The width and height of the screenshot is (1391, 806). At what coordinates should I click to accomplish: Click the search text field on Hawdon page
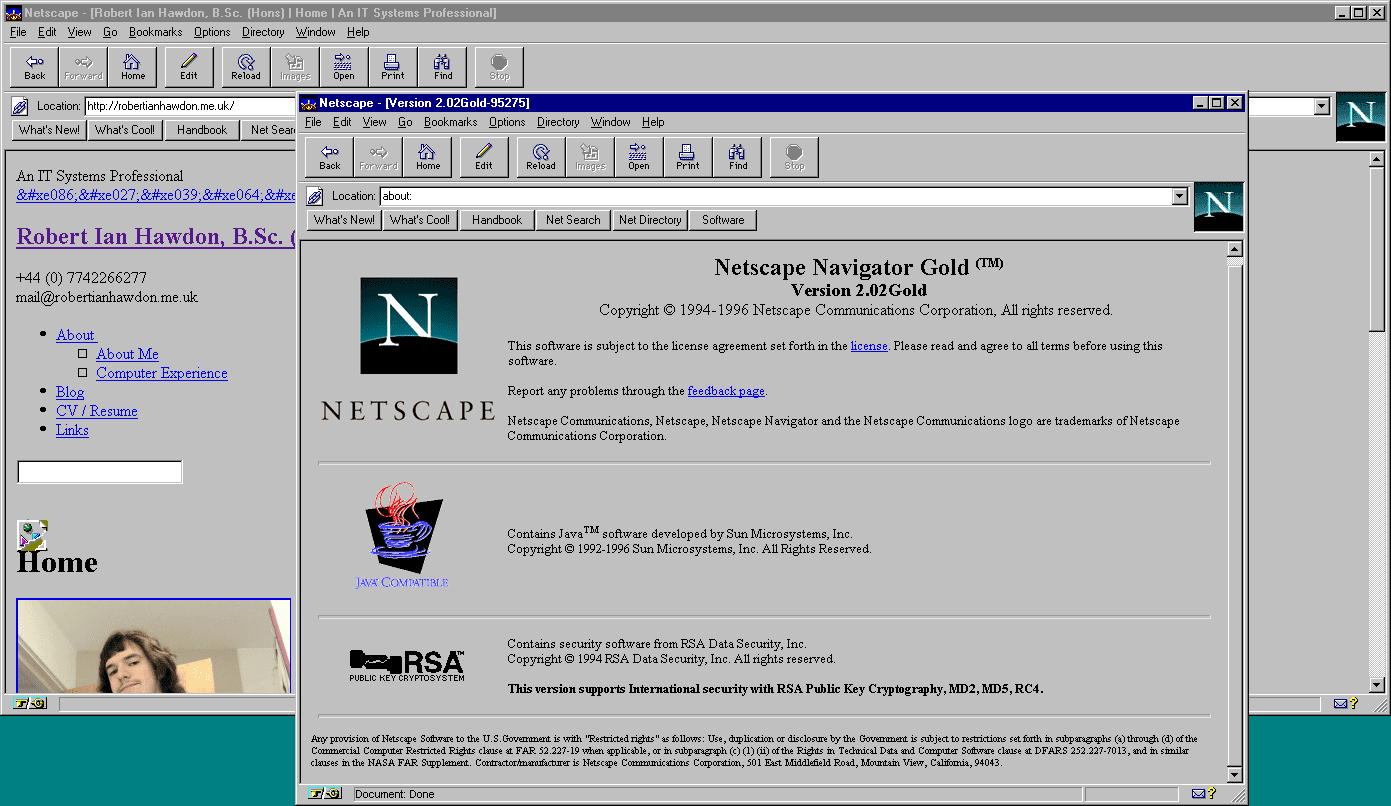[x=100, y=472]
